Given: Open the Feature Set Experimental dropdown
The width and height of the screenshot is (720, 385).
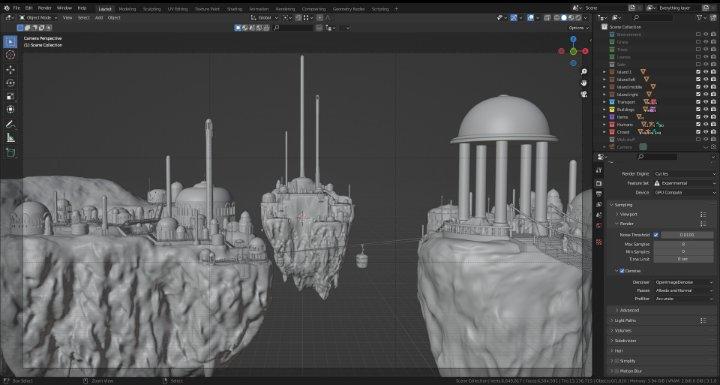Looking at the screenshot, I should tap(685, 183).
